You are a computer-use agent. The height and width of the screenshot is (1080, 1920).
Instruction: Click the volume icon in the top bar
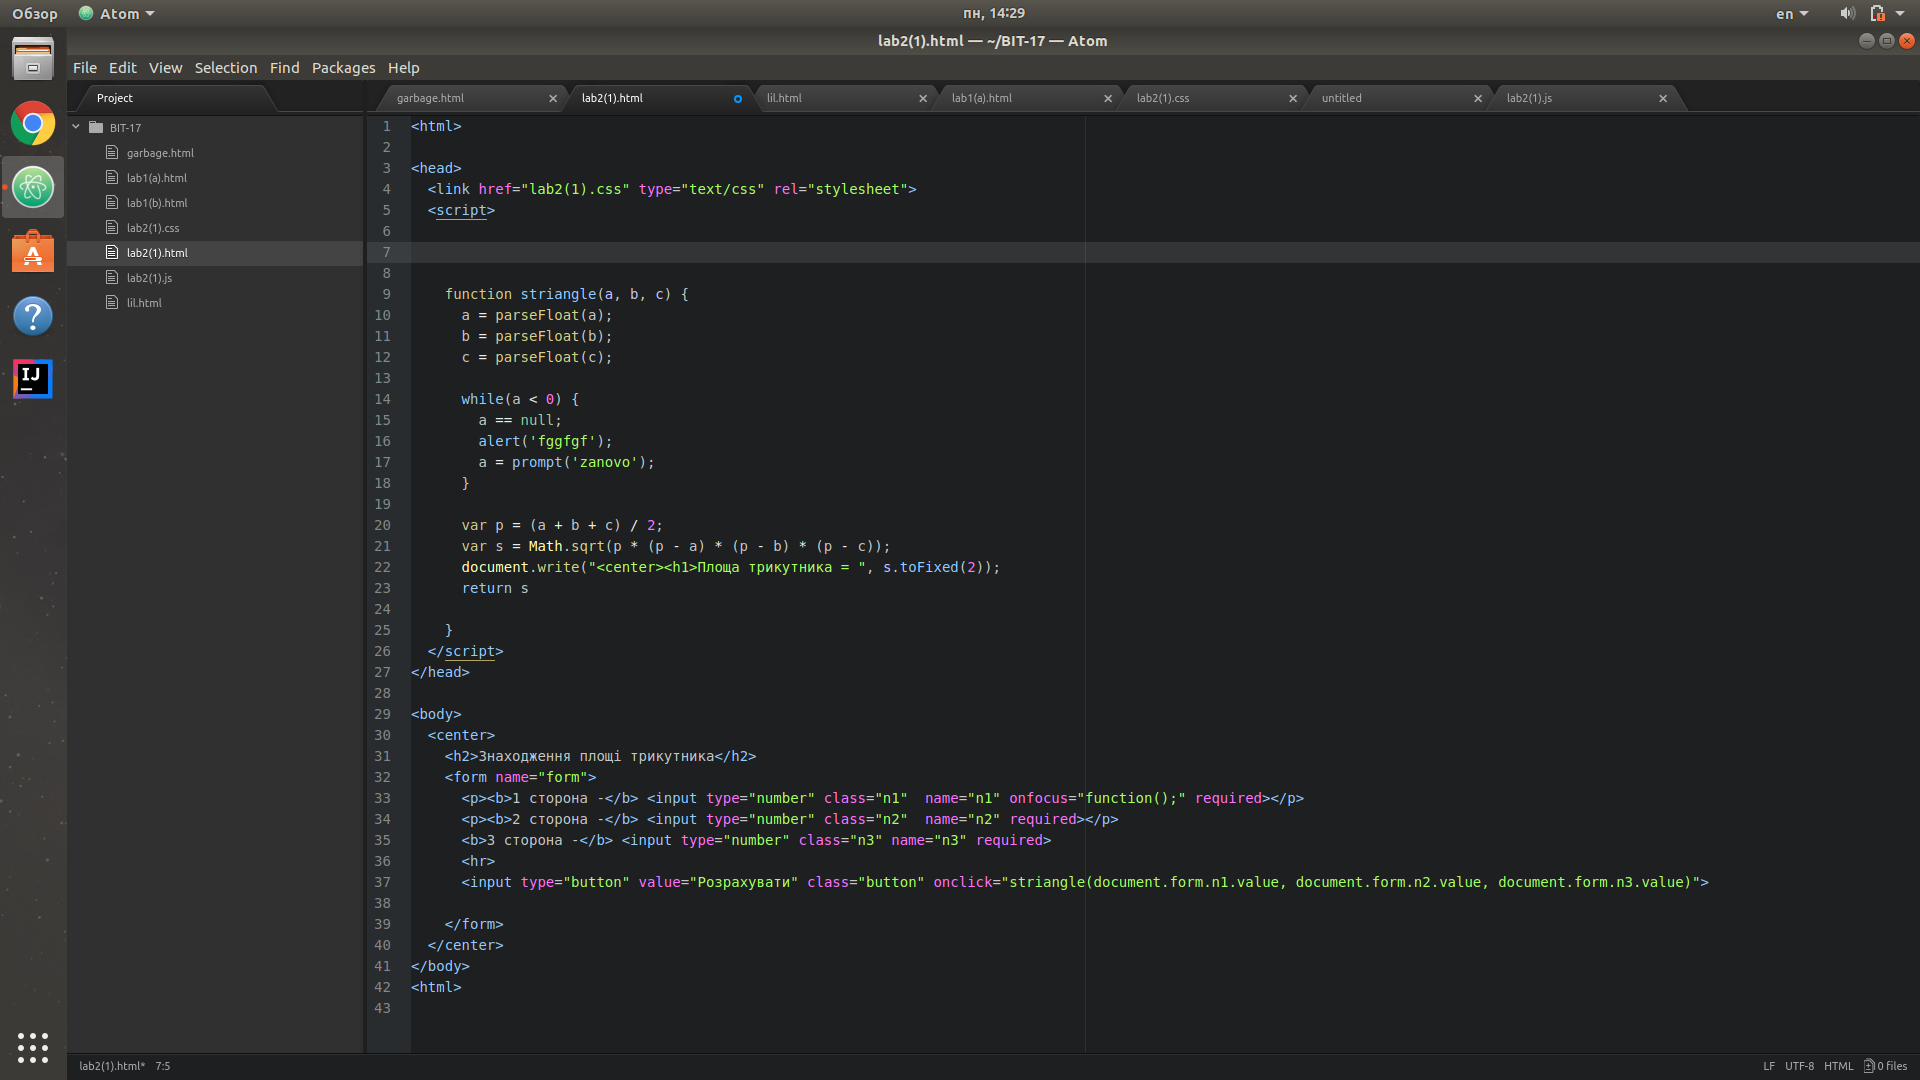coord(1847,13)
